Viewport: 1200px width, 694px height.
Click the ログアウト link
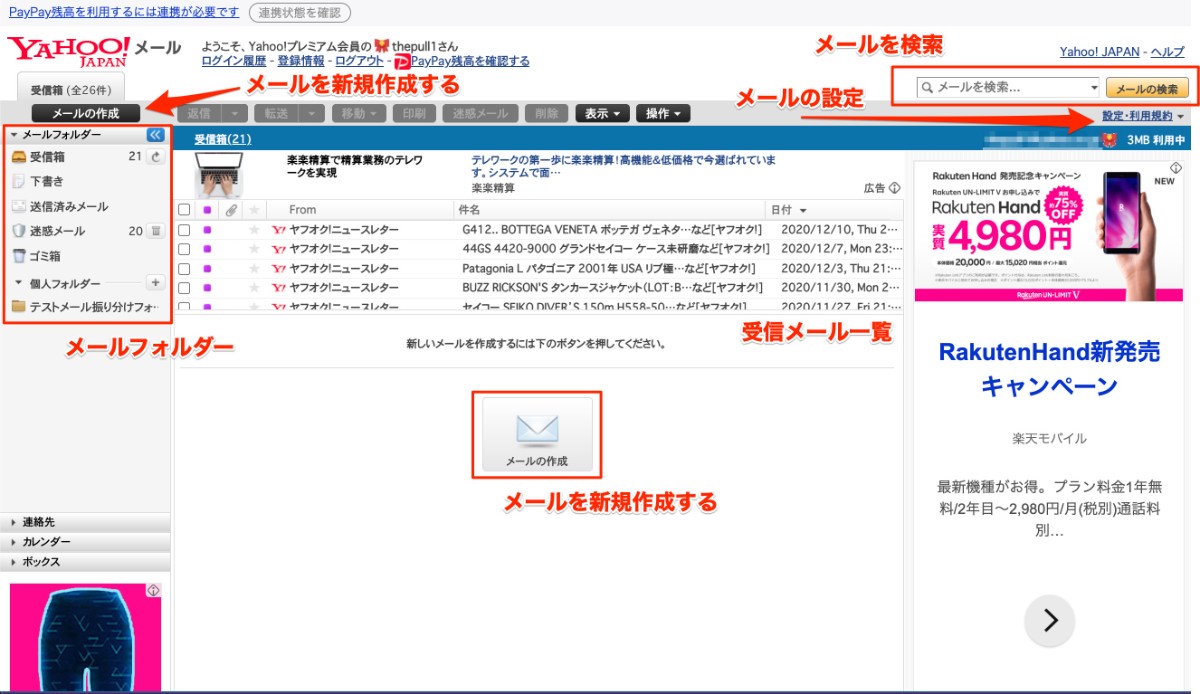[359, 61]
